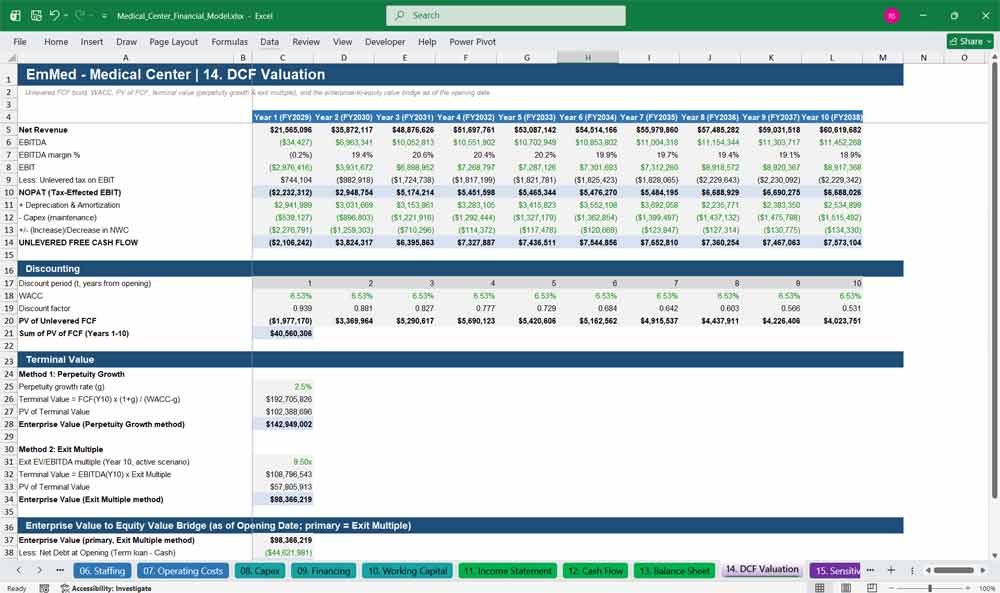
Task: Switch to the Home ribbon tab
Action: (x=56, y=41)
